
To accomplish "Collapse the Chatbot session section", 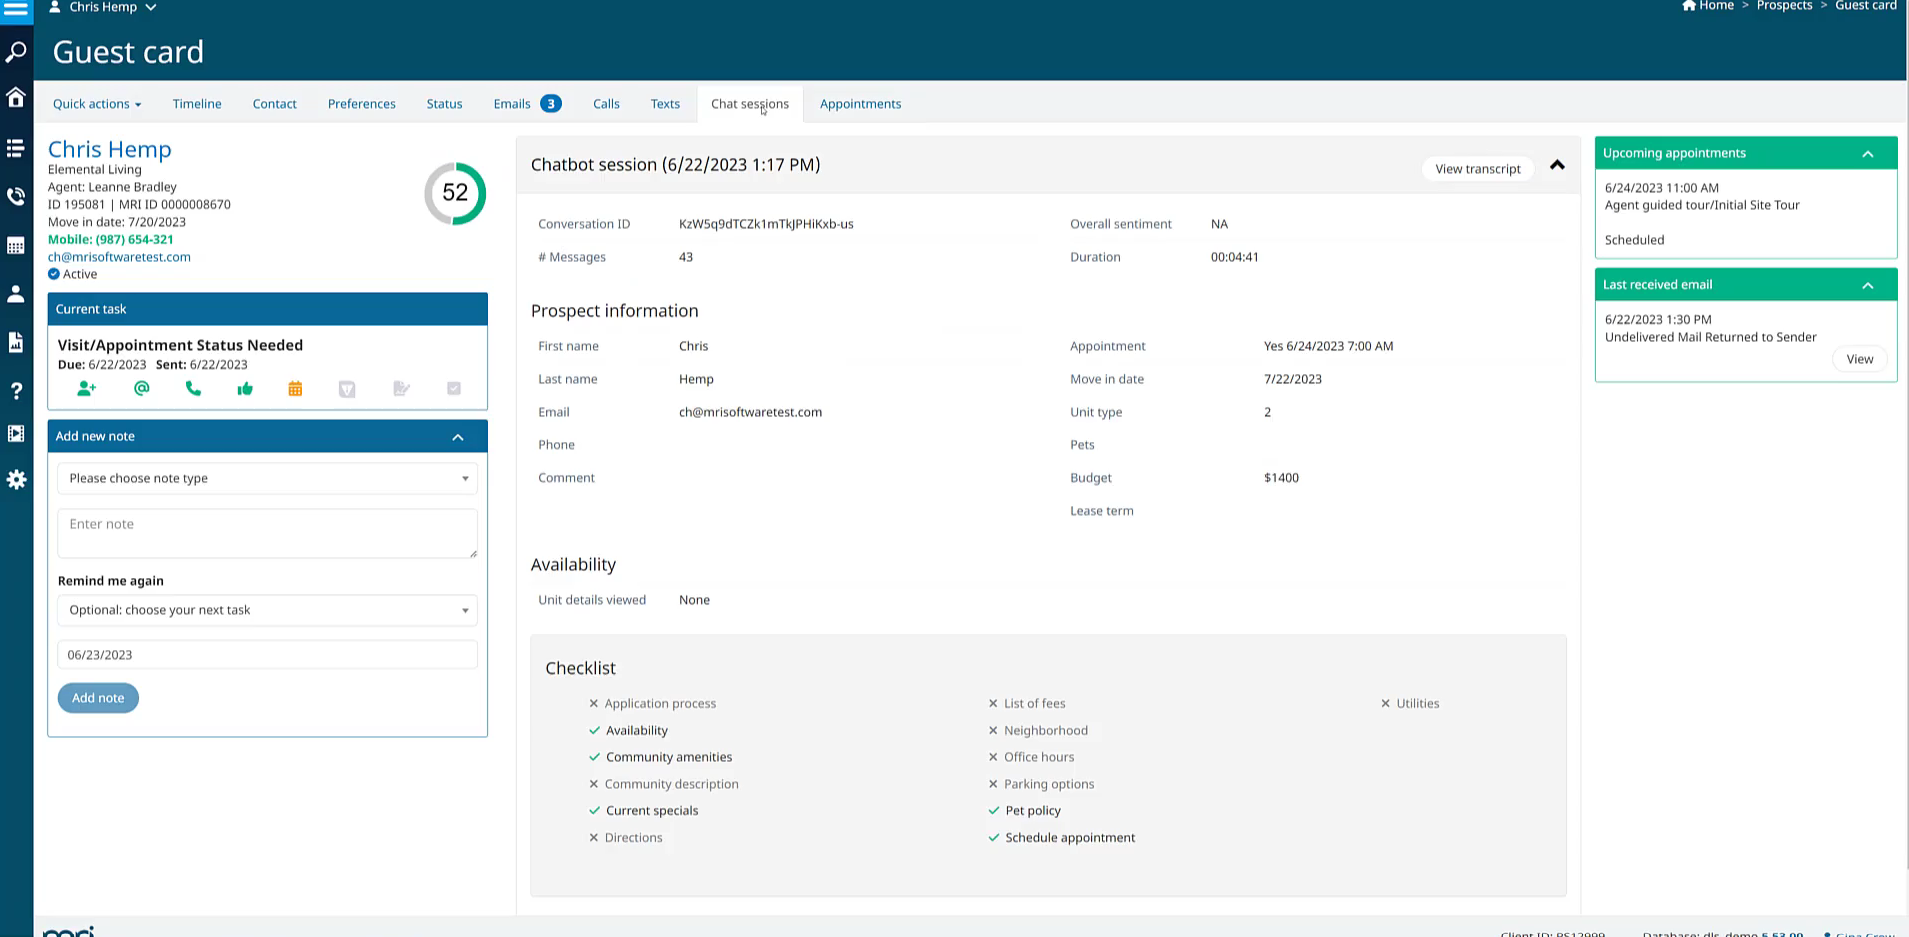I will point(1557,166).
